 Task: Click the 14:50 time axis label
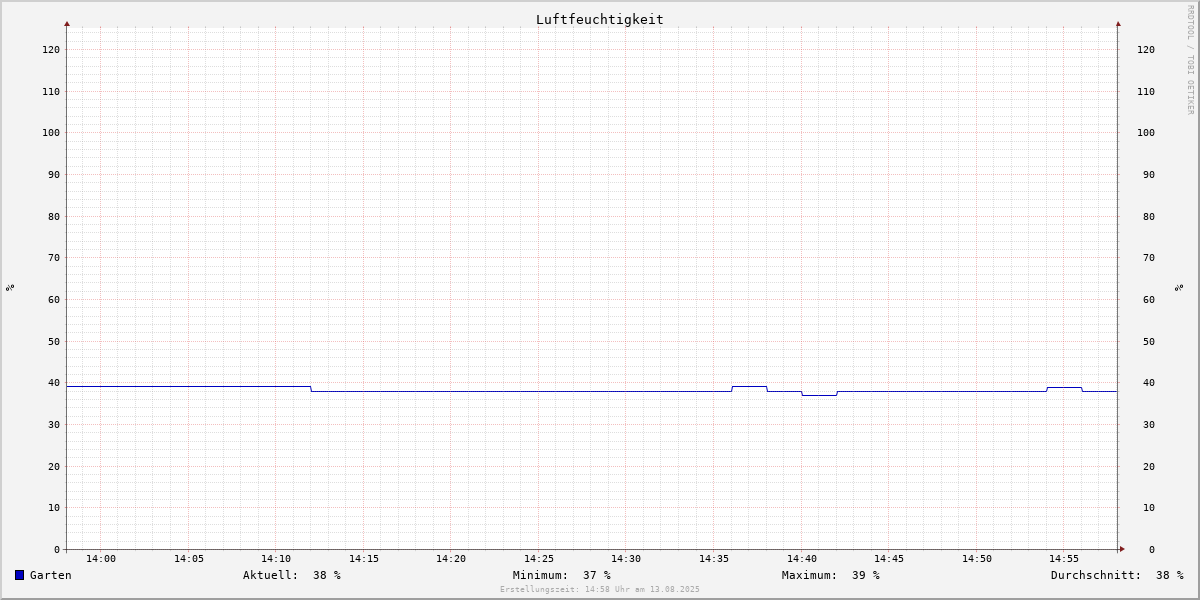click(x=977, y=559)
